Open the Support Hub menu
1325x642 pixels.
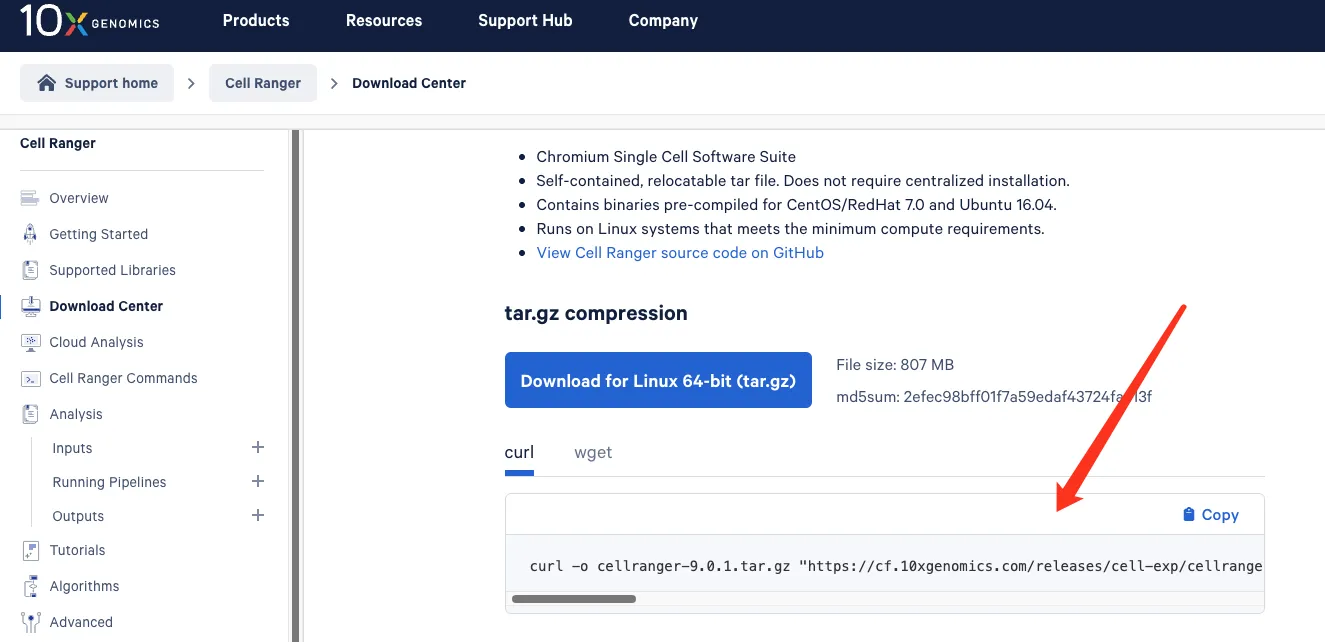point(525,20)
